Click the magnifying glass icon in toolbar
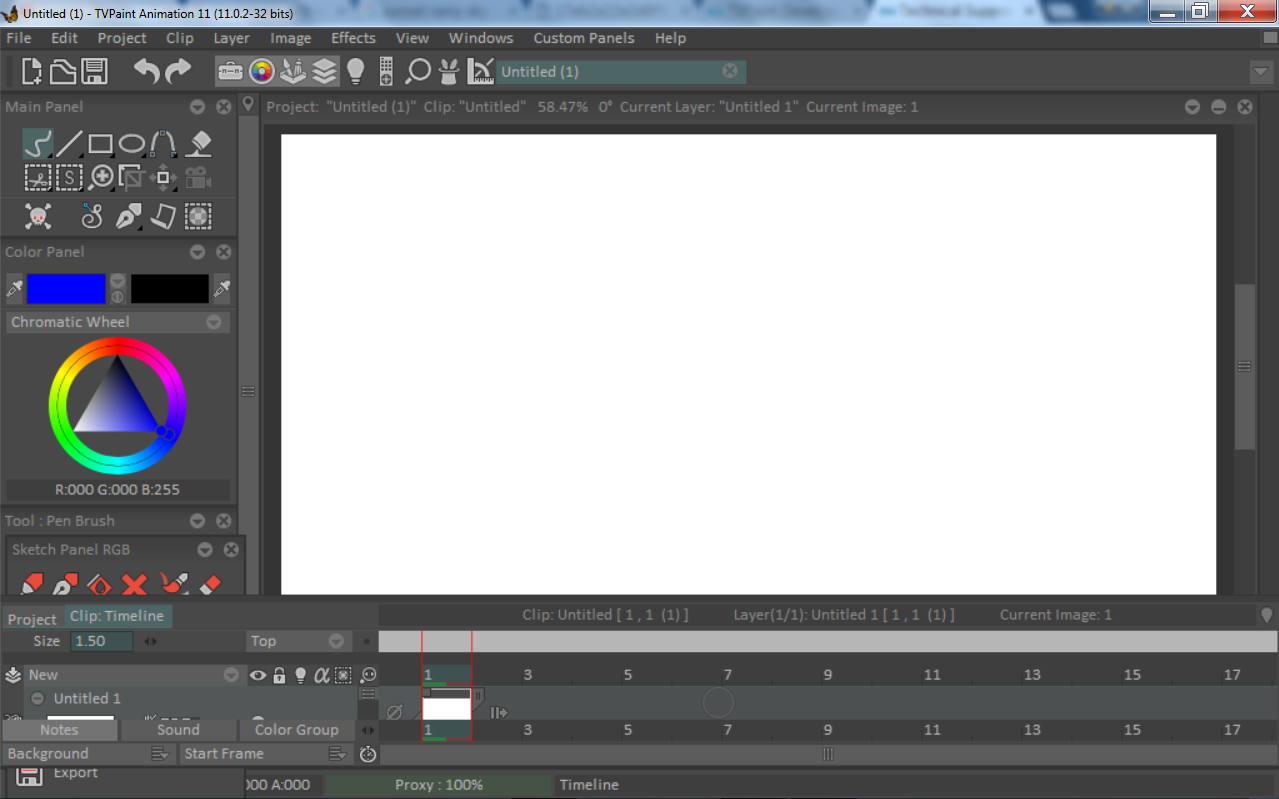The height and width of the screenshot is (799, 1279). pos(418,71)
